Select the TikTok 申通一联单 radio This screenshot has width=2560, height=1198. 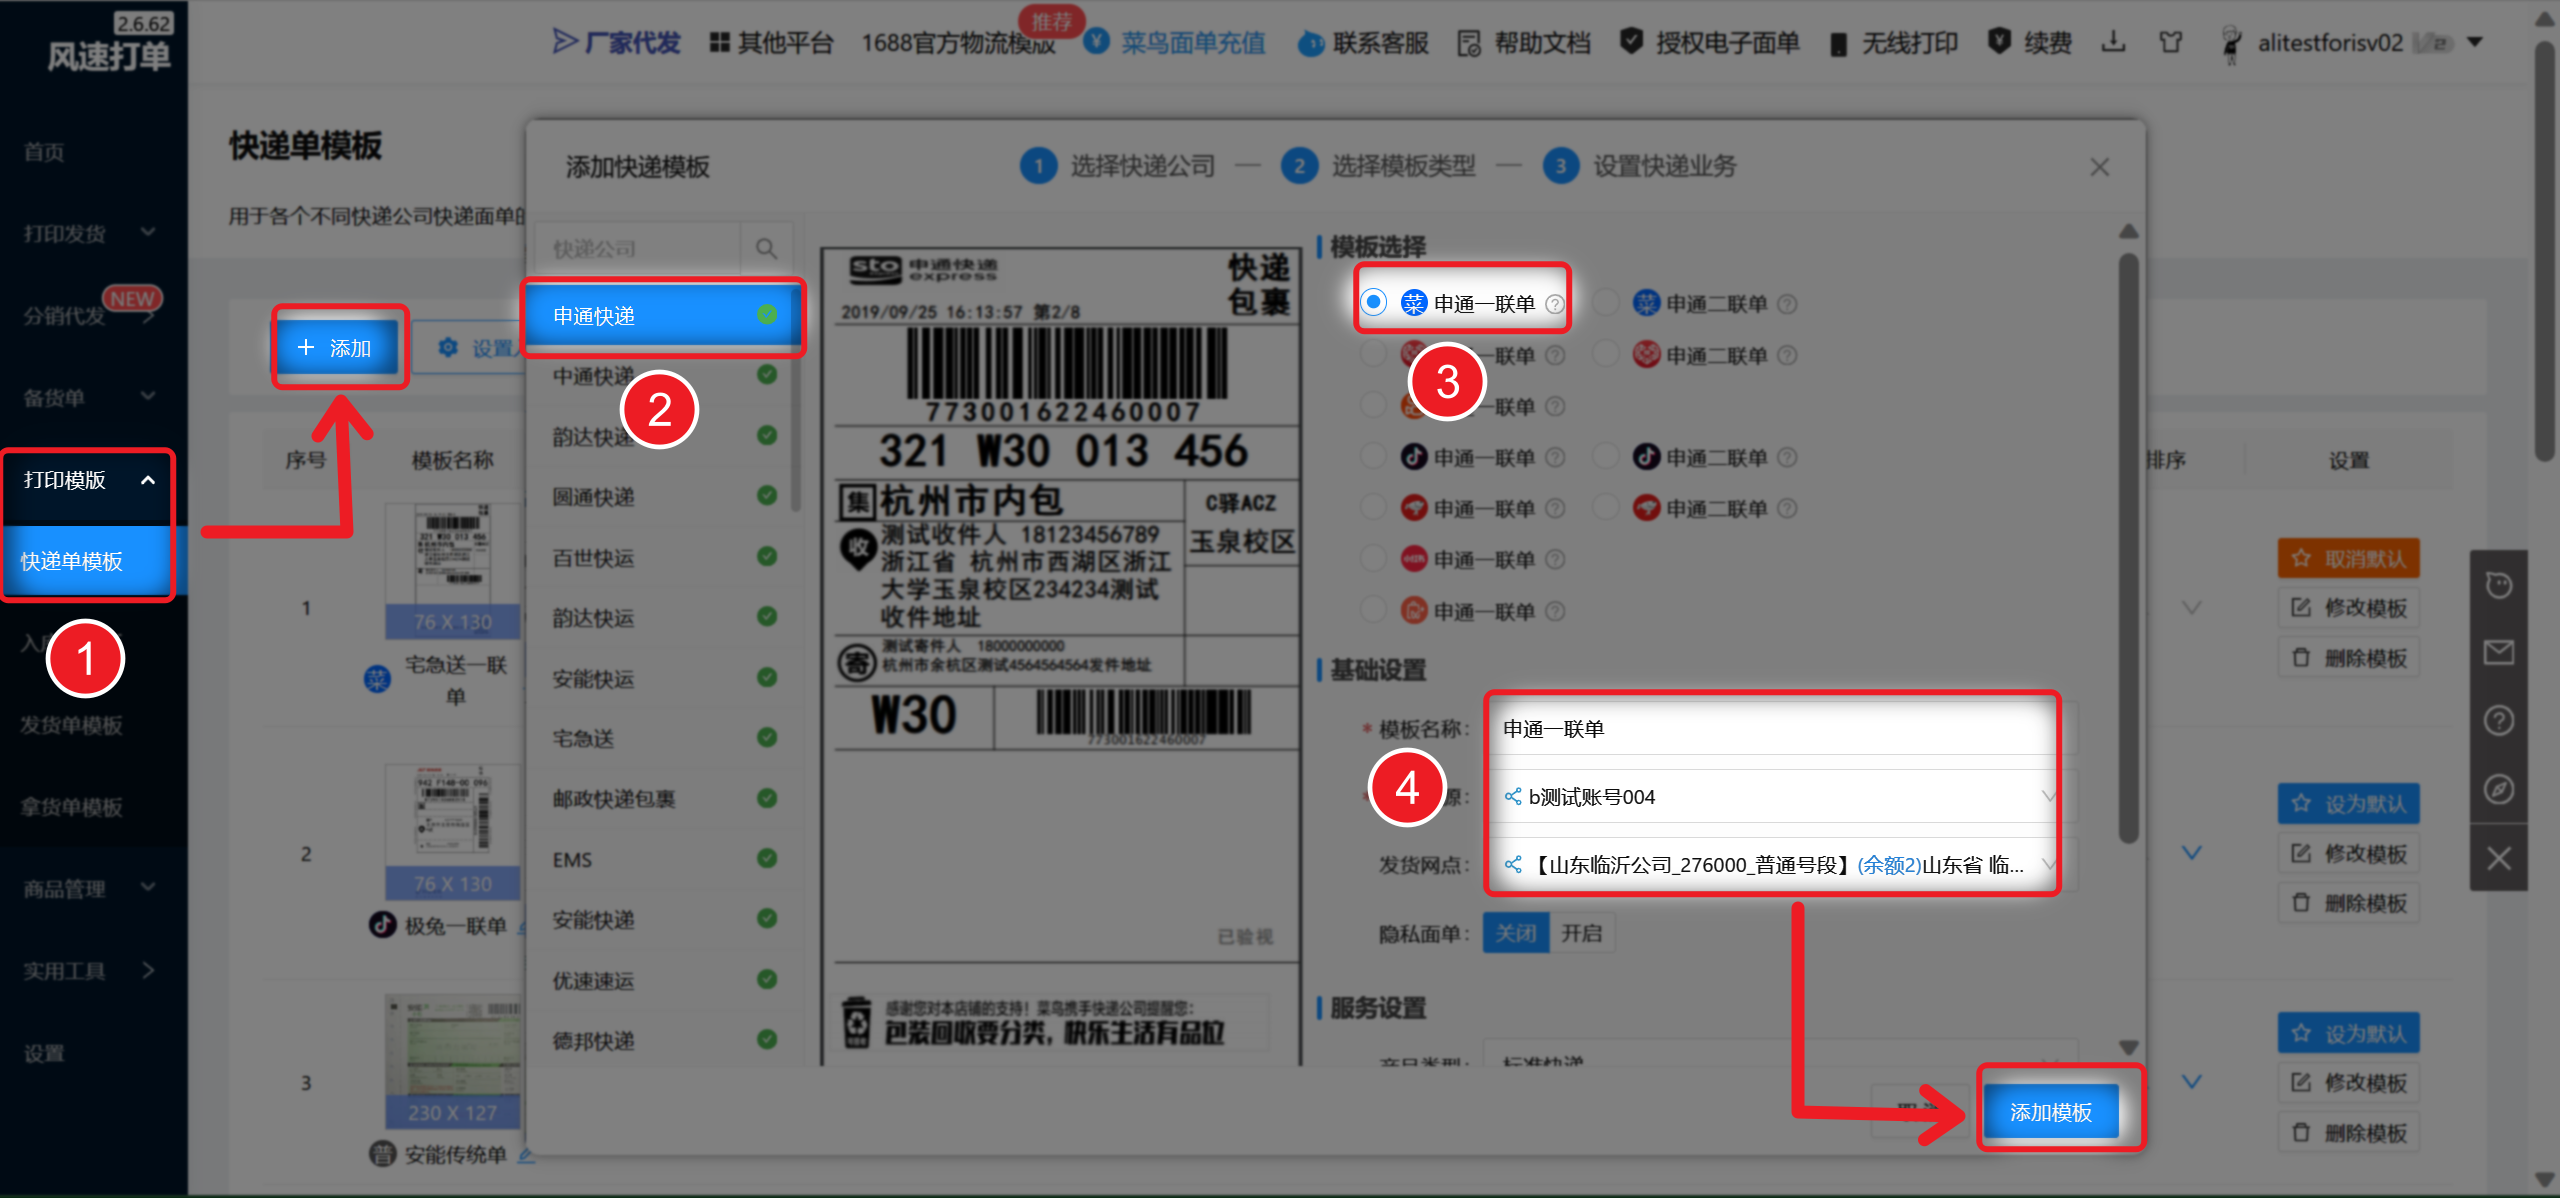point(1374,456)
